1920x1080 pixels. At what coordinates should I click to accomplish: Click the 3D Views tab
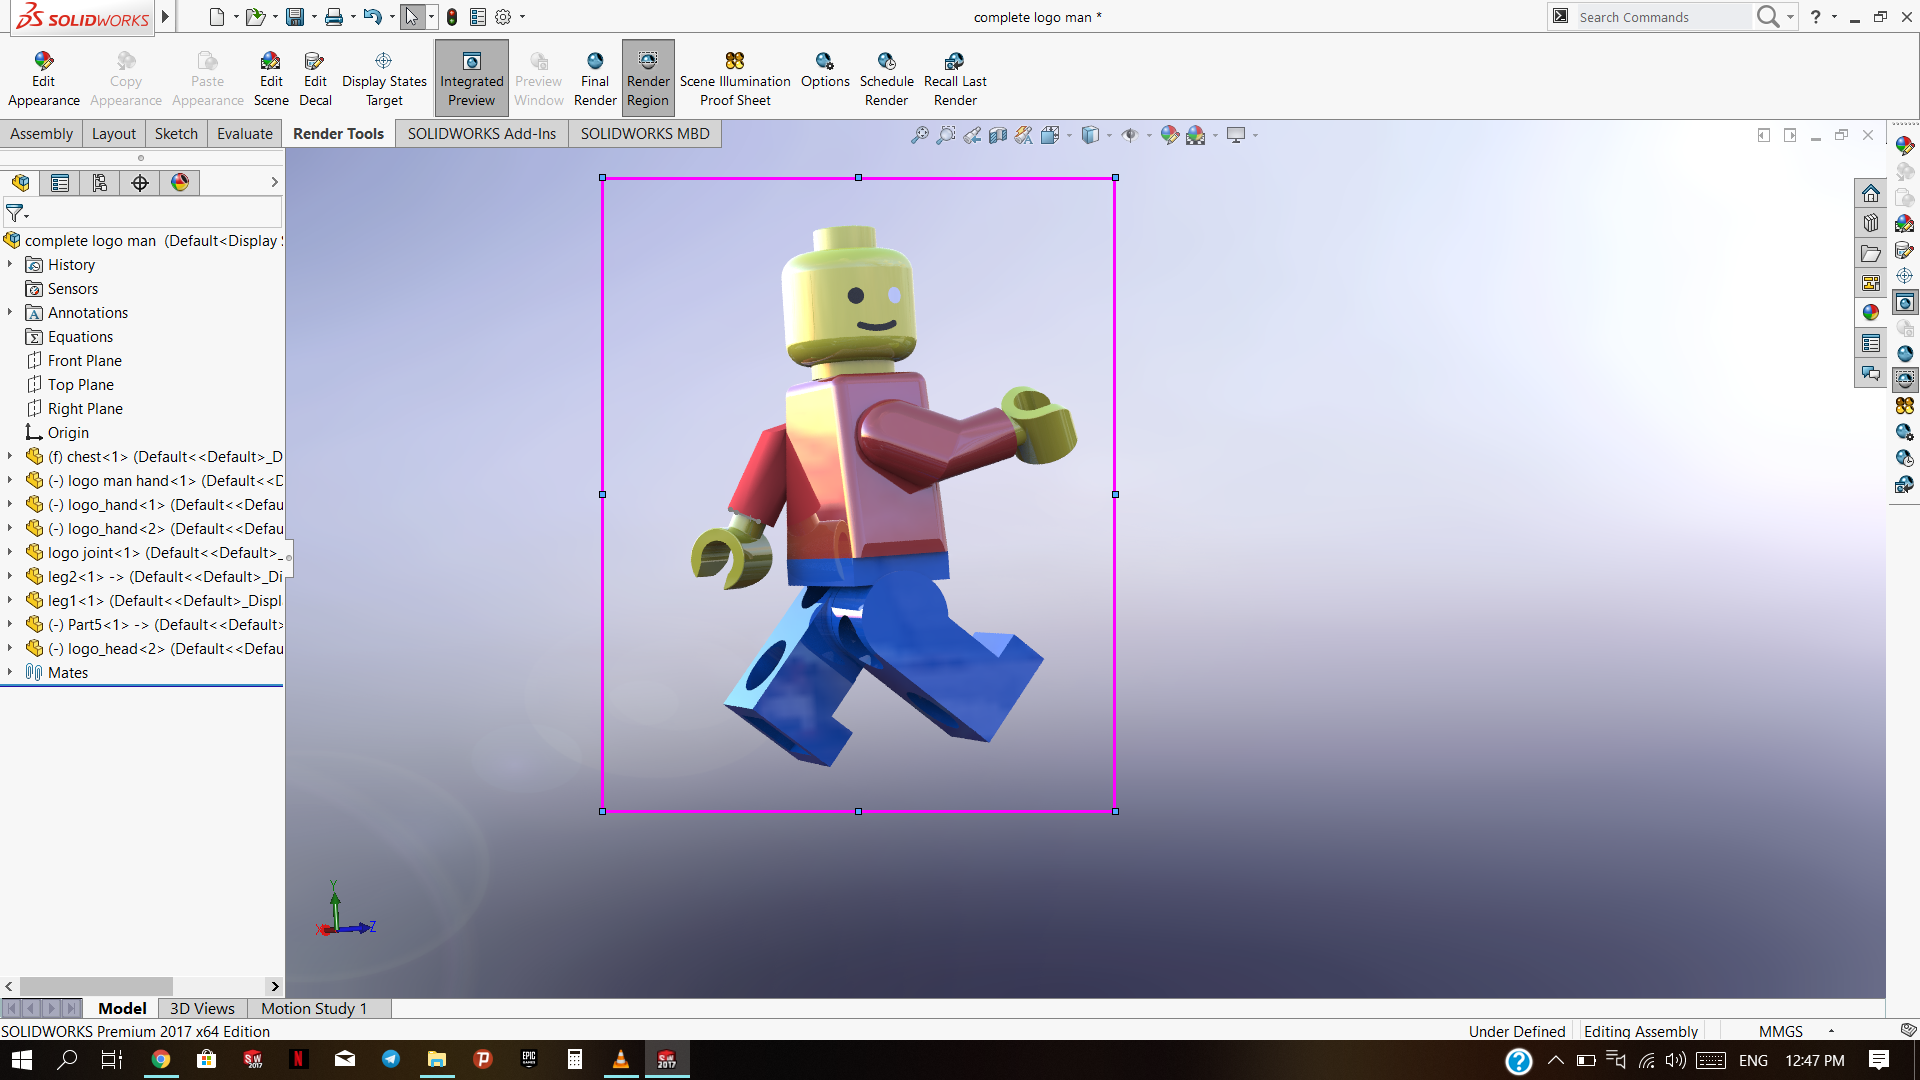202,1009
